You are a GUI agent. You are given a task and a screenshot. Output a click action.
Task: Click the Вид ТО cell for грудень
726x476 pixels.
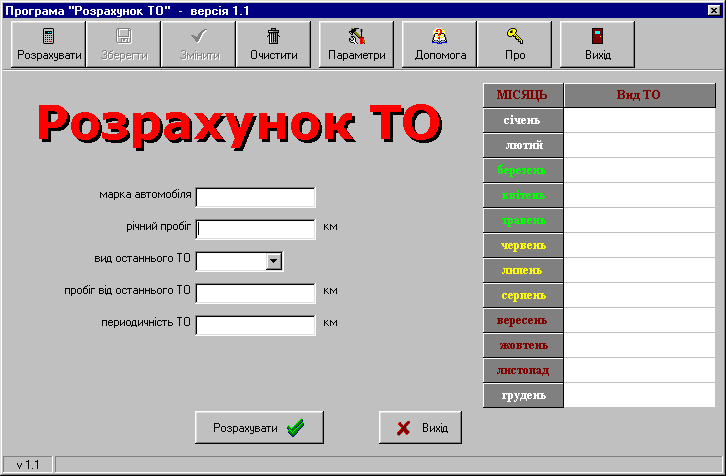point(640,395)
